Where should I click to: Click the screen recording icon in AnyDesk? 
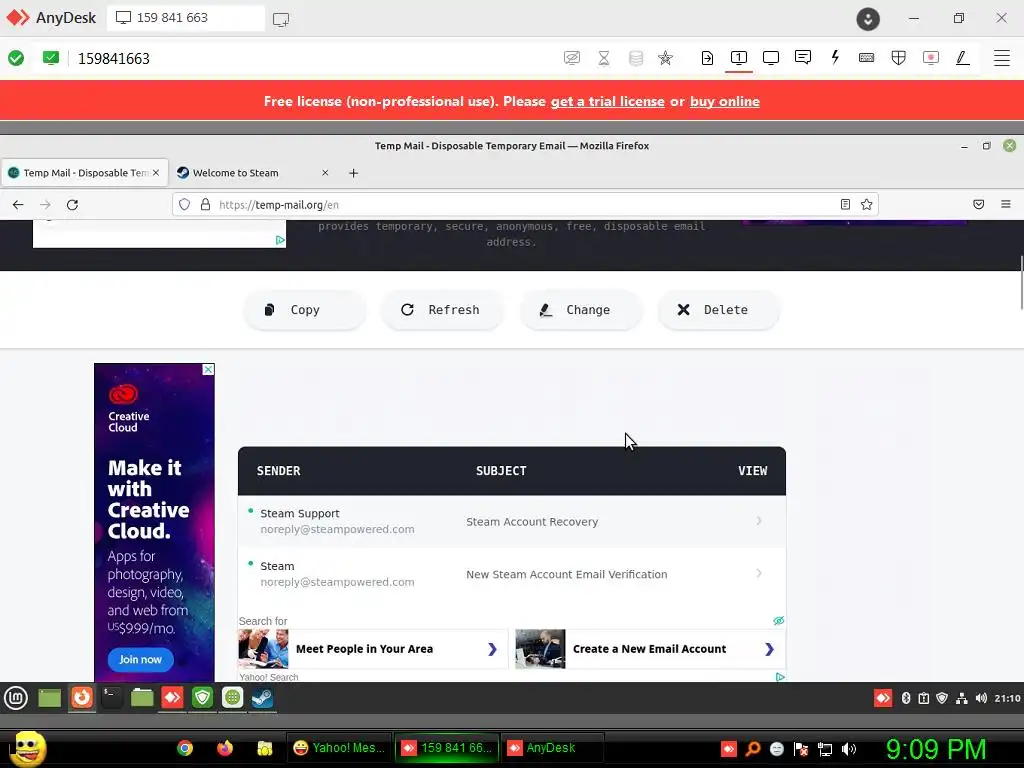[931, 58]
